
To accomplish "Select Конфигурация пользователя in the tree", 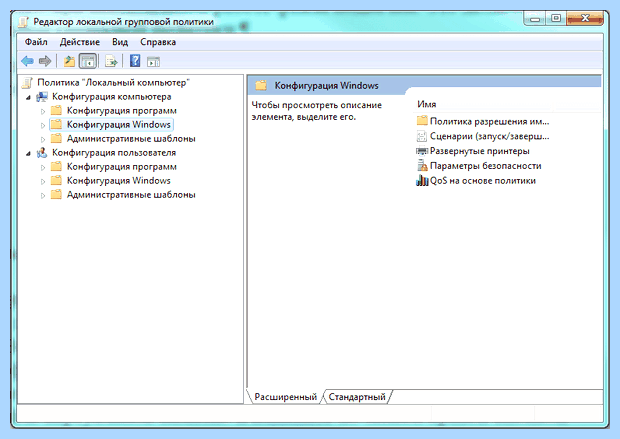I will (114, 153).
